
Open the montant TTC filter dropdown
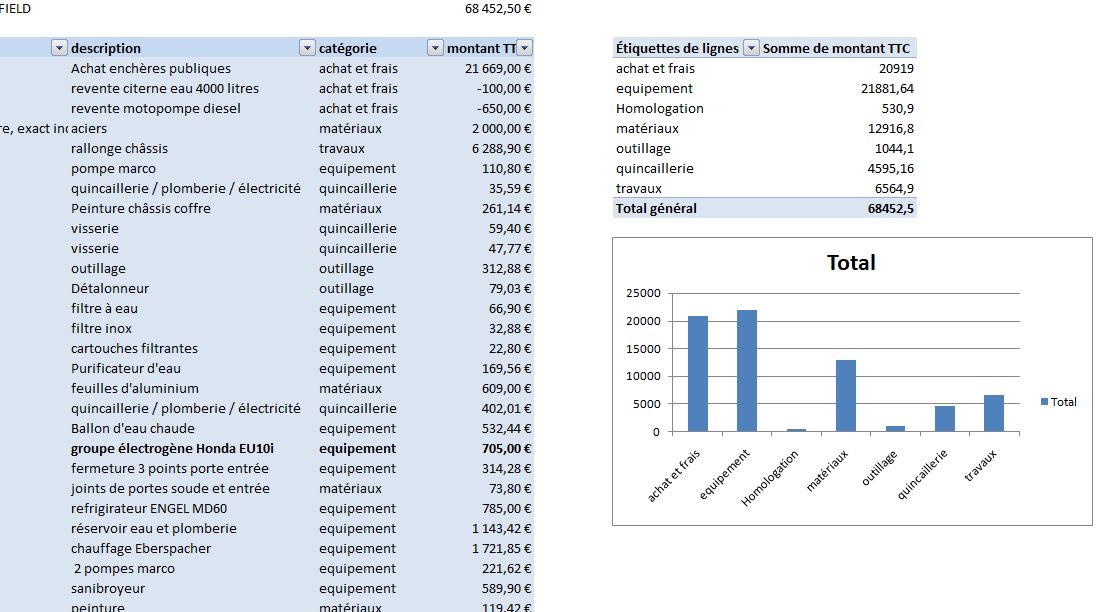pos(525,48)
